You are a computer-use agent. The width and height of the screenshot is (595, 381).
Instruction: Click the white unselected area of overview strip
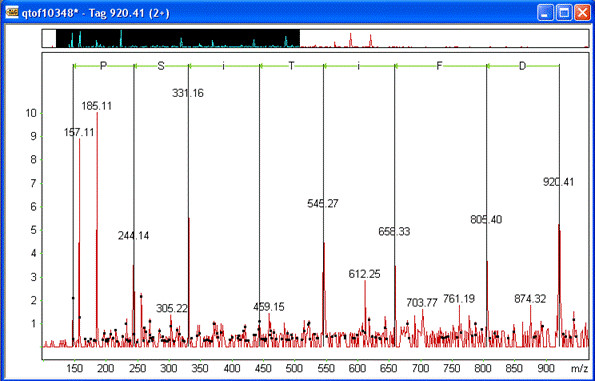pyautogui.click(x=444, y=38)
